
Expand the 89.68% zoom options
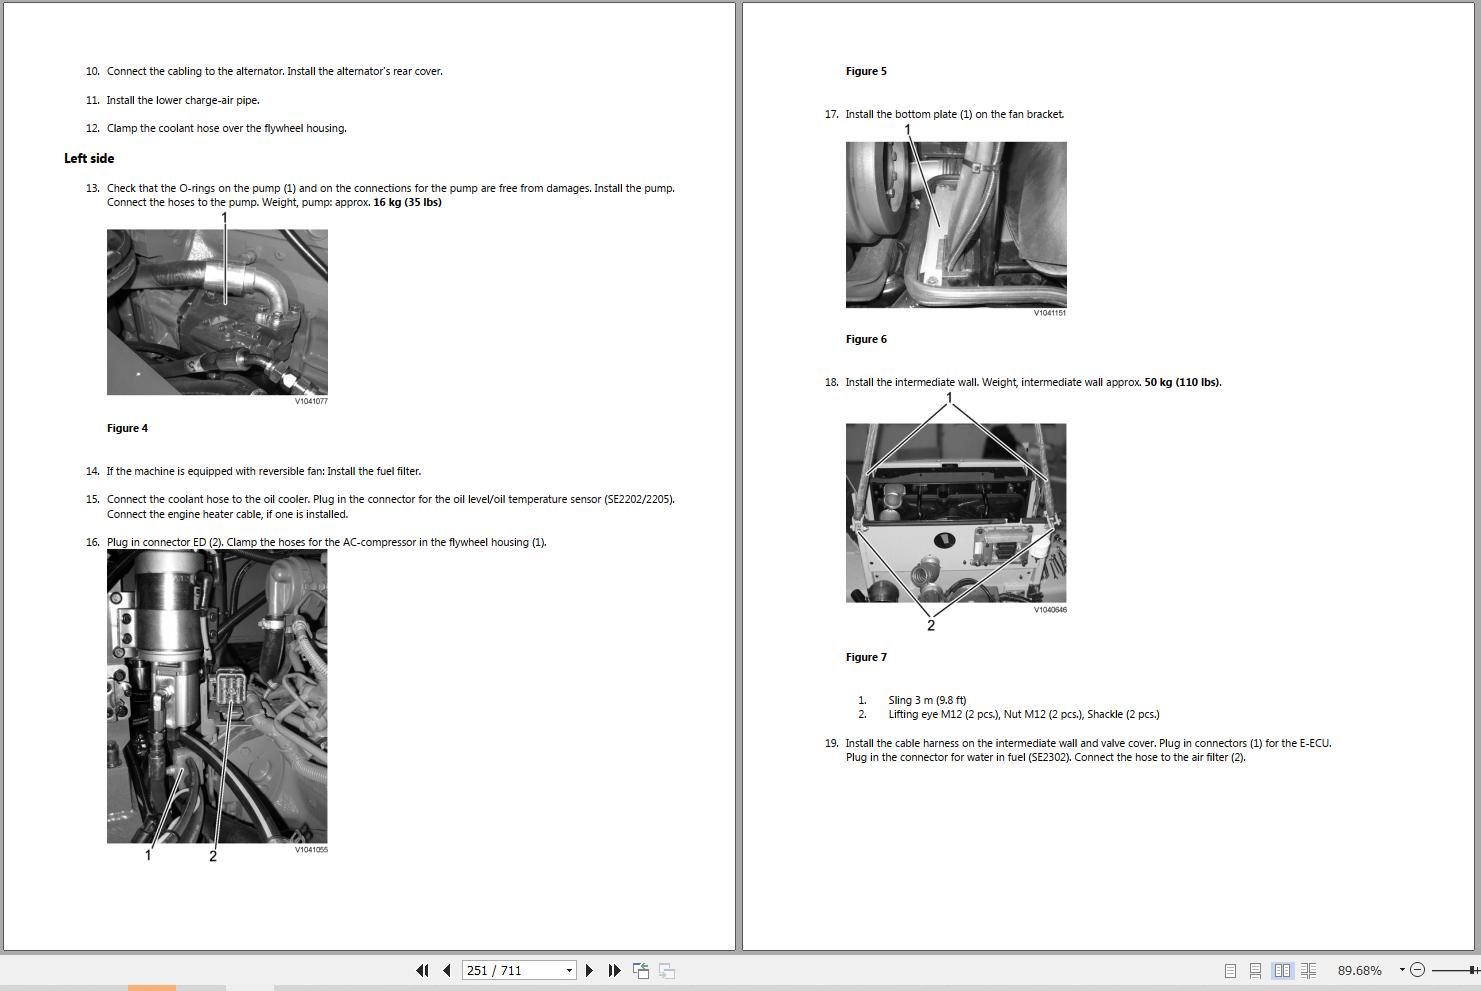click(1400, 970)
